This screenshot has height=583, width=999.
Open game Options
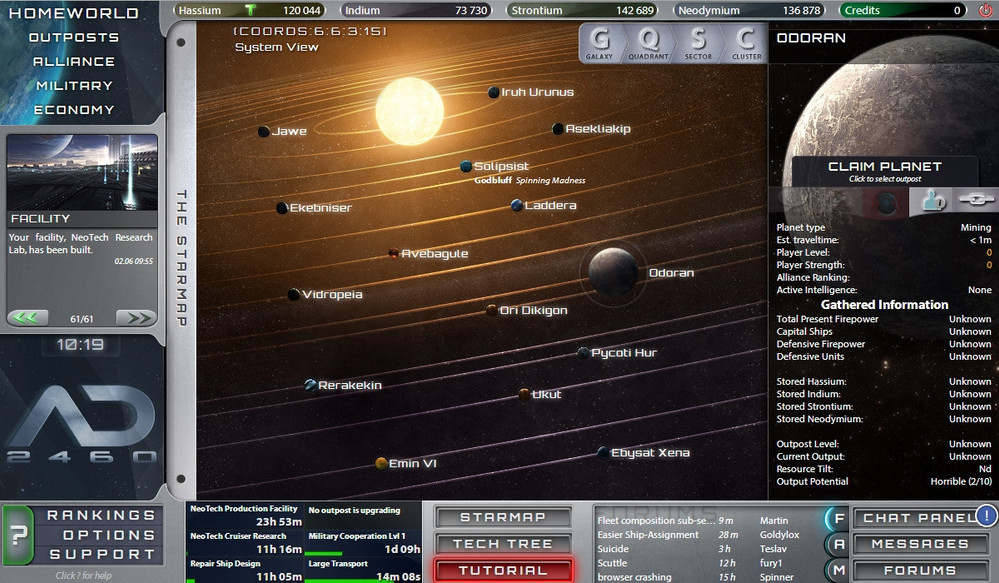tap(108, 535)
